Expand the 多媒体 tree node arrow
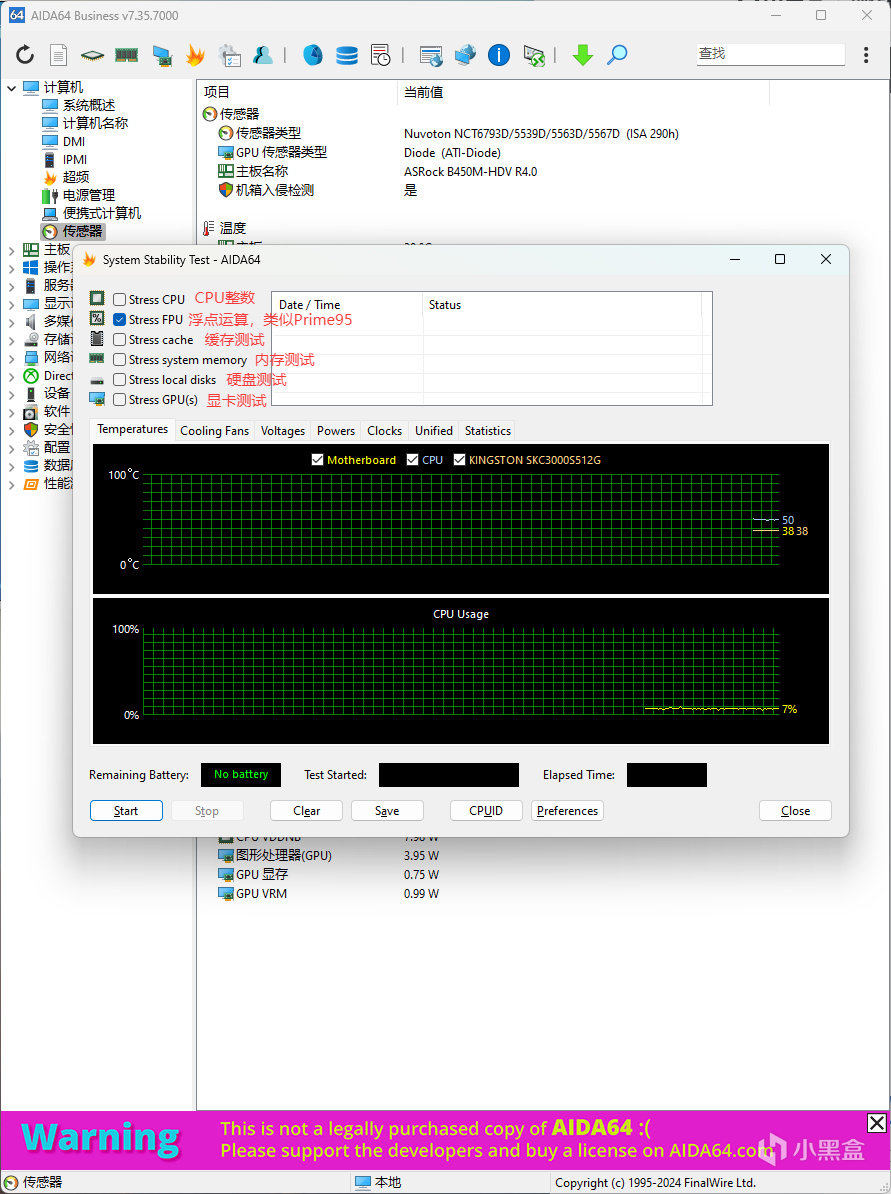 (x=11, y=322)
